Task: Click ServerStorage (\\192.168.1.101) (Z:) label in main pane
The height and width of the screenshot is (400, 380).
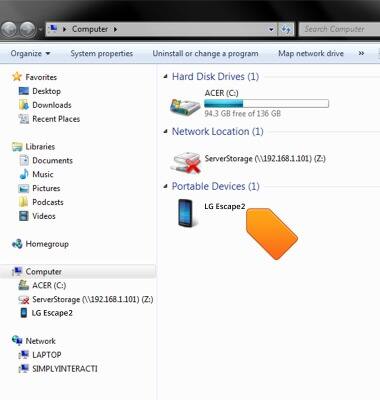Action: coord(265,158)
